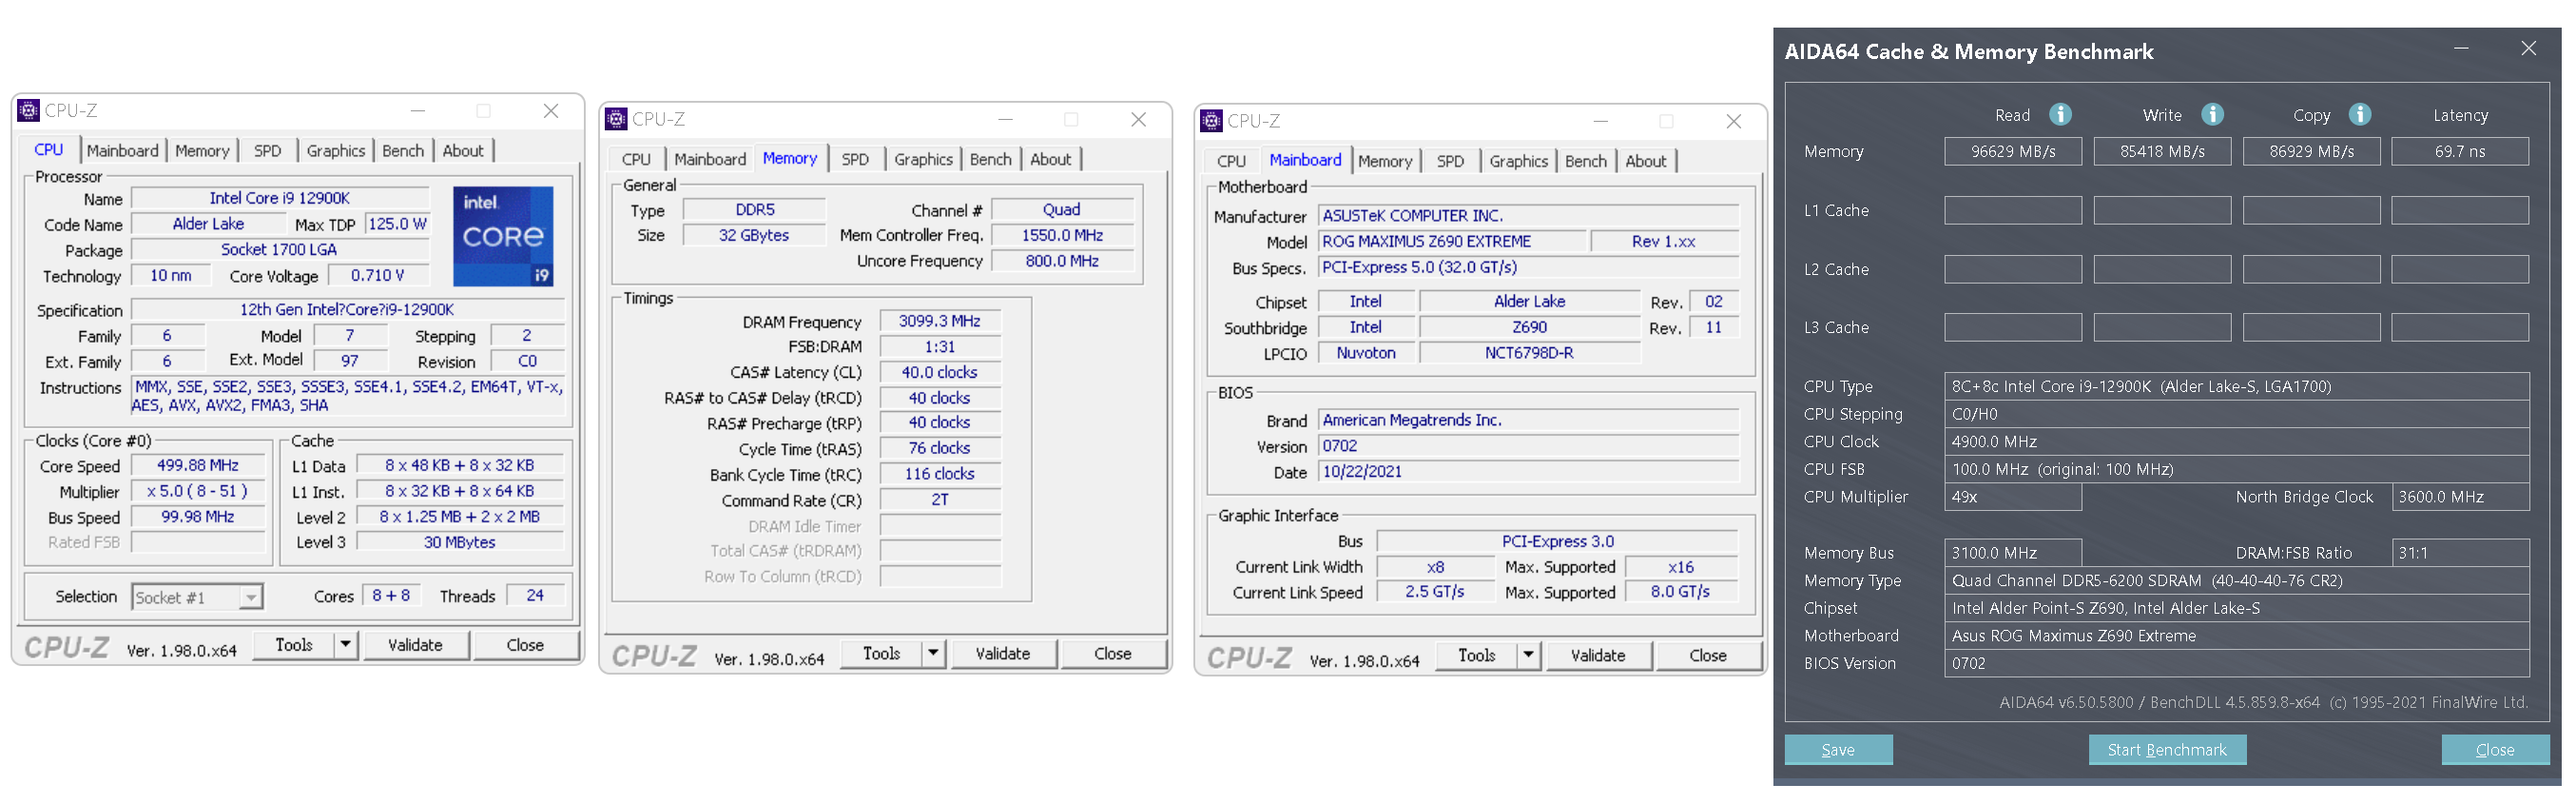The width and height of the screenshot is (2576, 804).
Task: Click Close button in first CPU-Z window
Action: 525,645
